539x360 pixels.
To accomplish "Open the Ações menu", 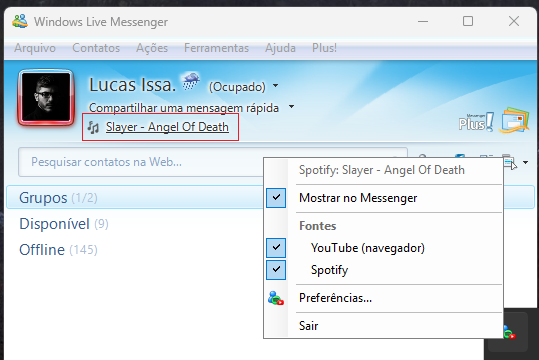I will (152, 48).
